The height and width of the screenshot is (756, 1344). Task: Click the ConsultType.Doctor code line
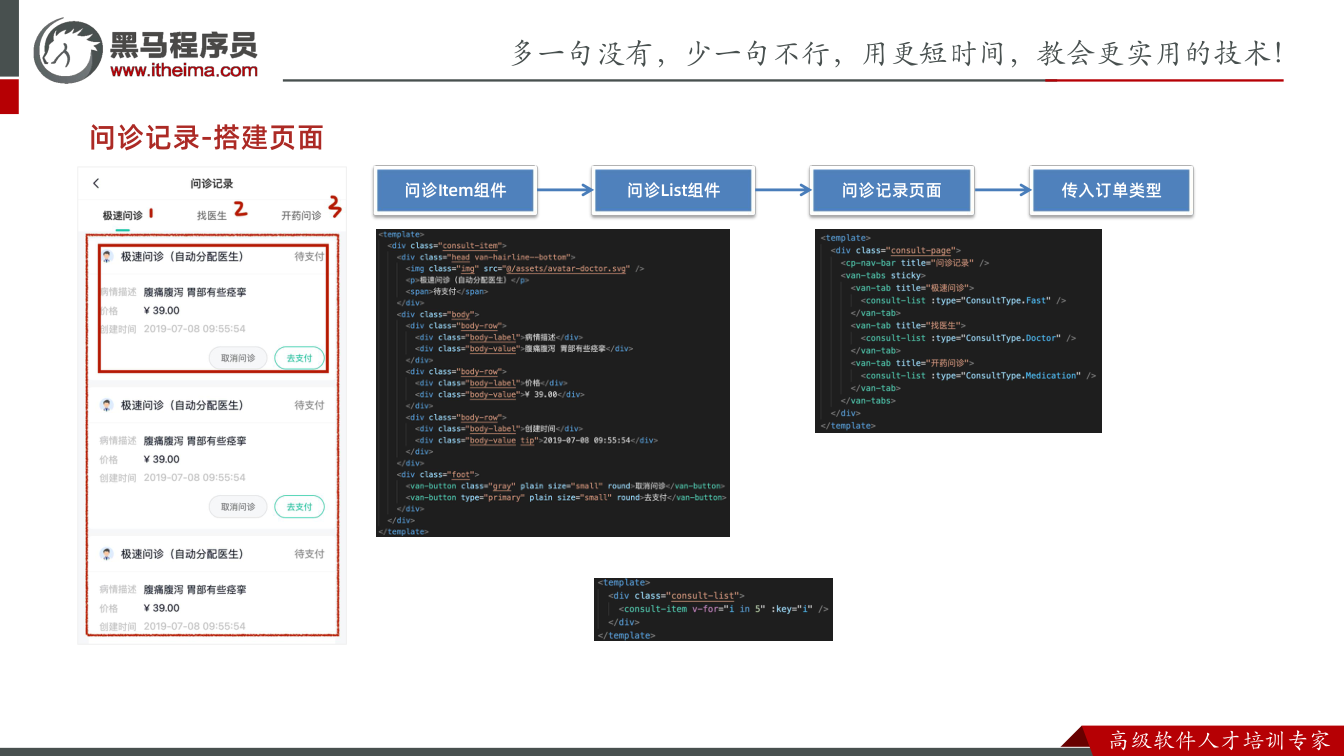pos(969,338)
